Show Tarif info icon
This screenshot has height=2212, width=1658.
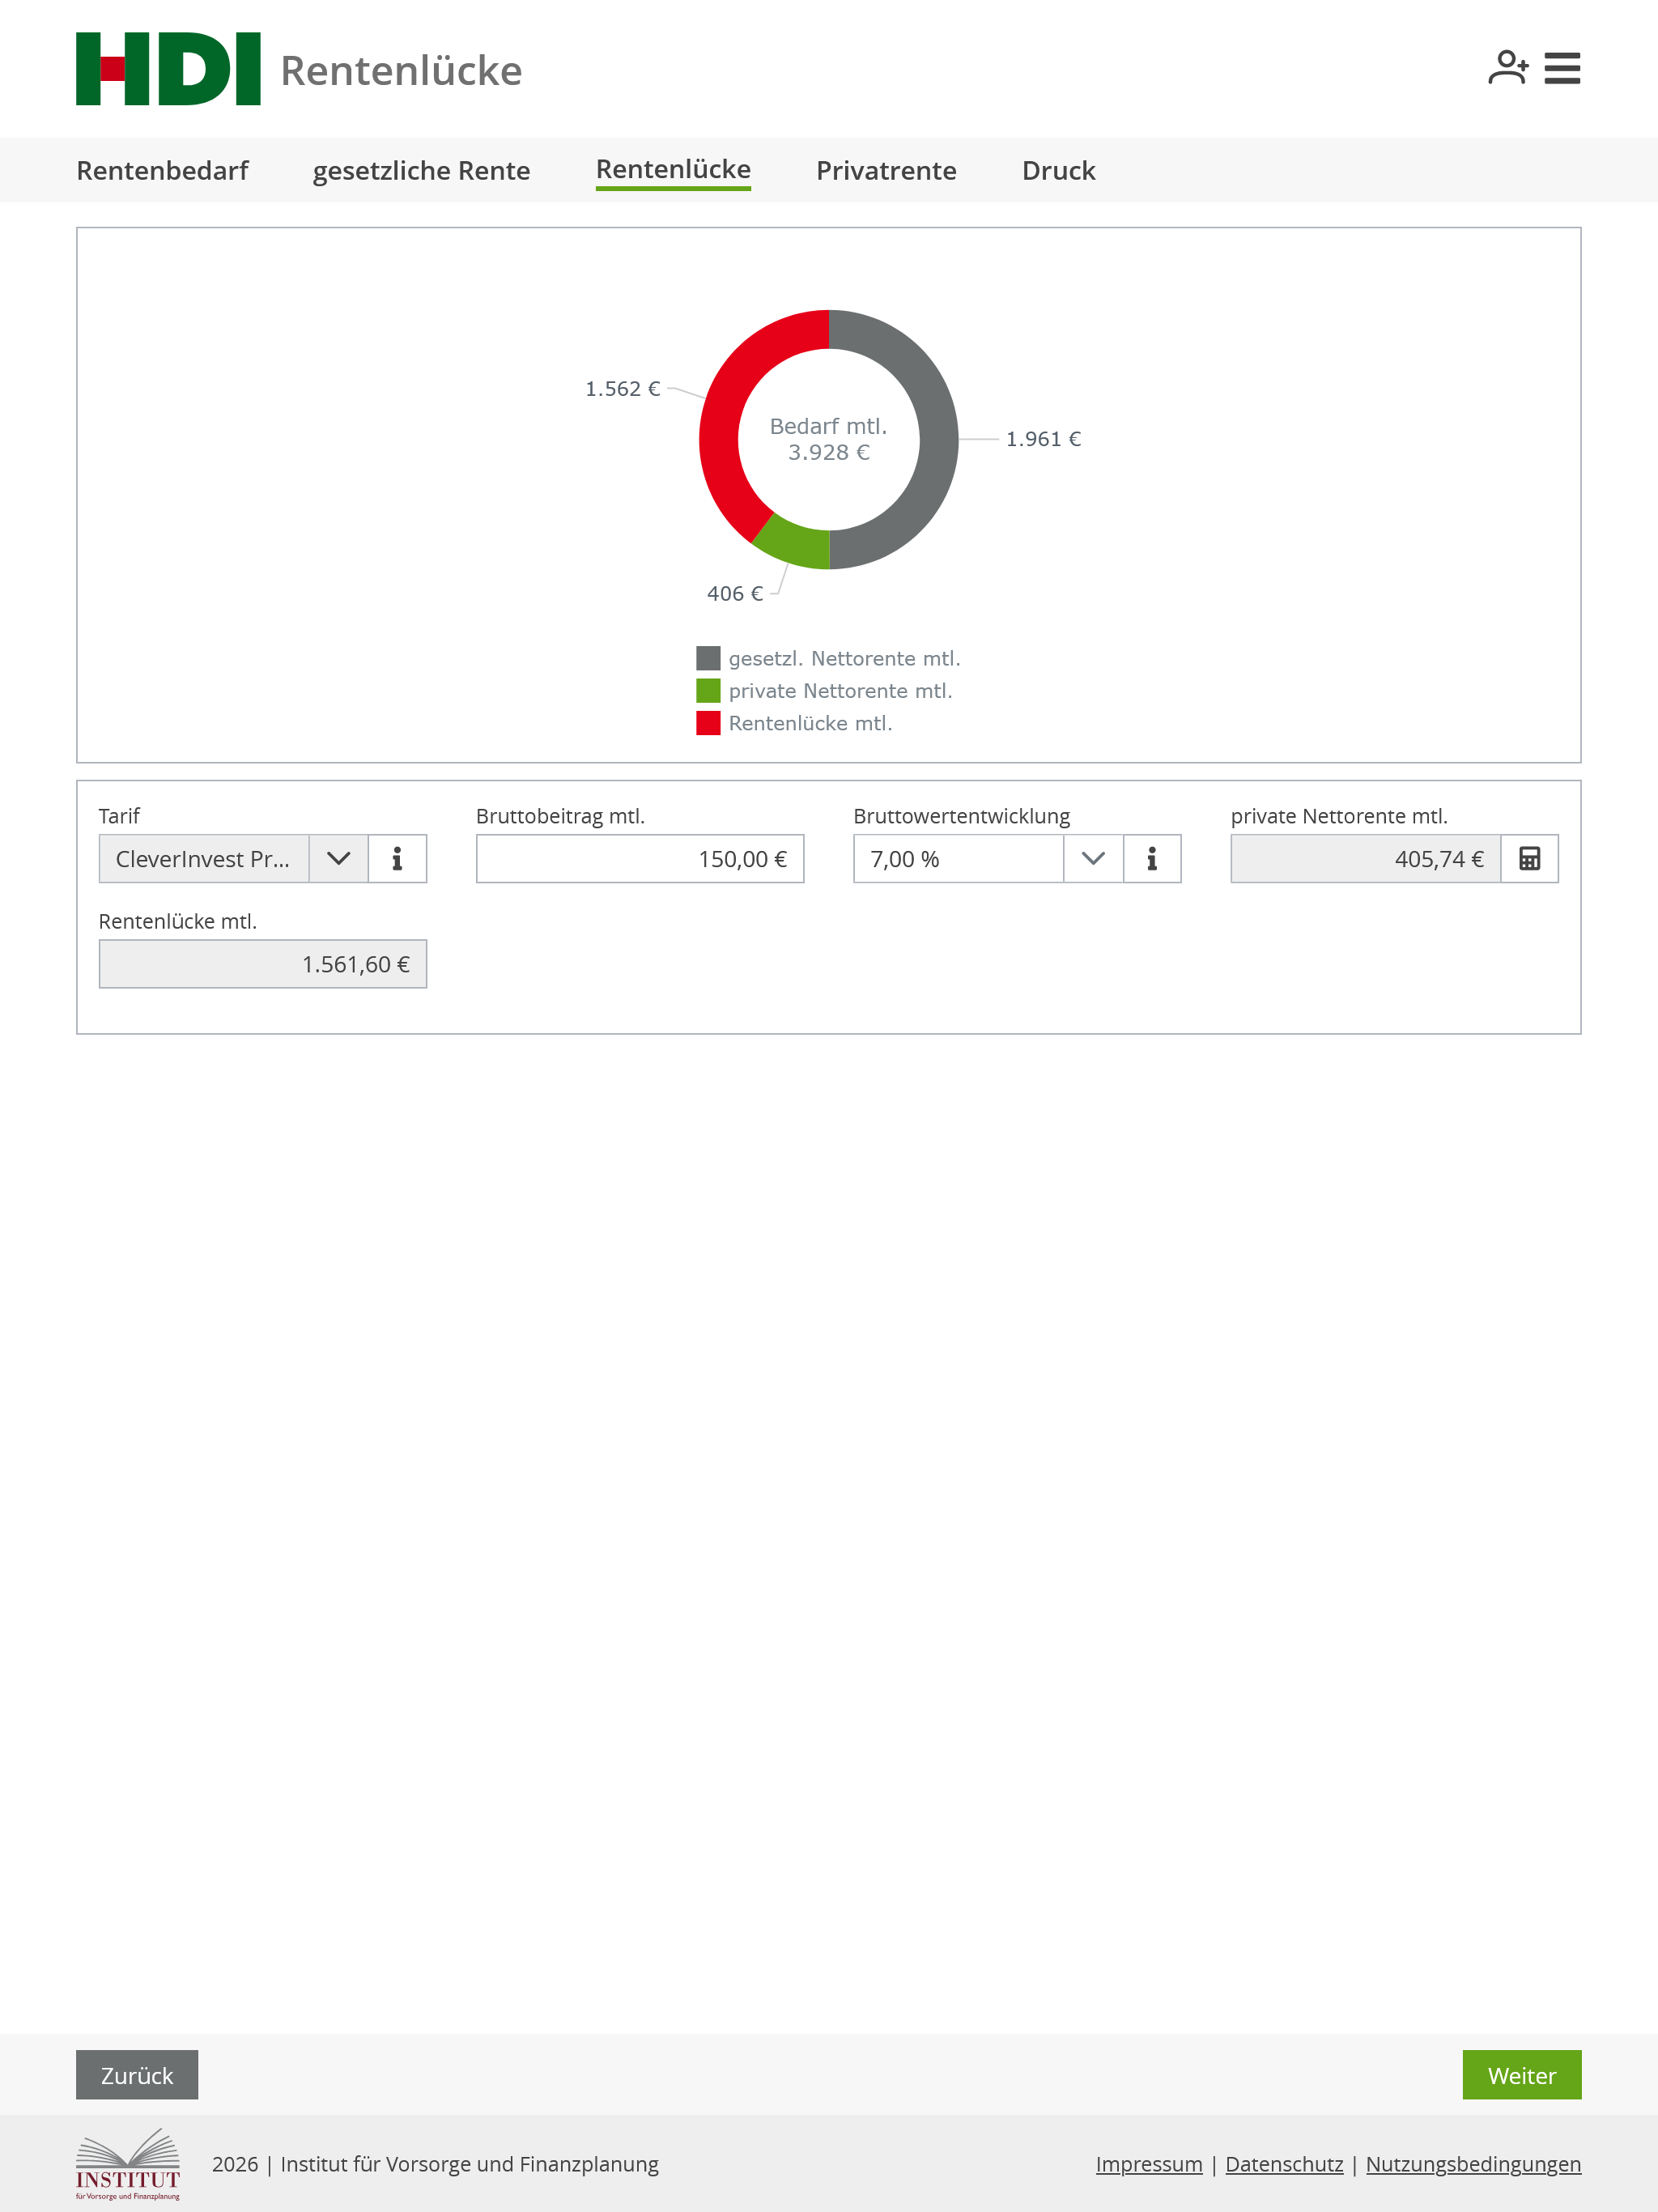click(x=397, y=859)
